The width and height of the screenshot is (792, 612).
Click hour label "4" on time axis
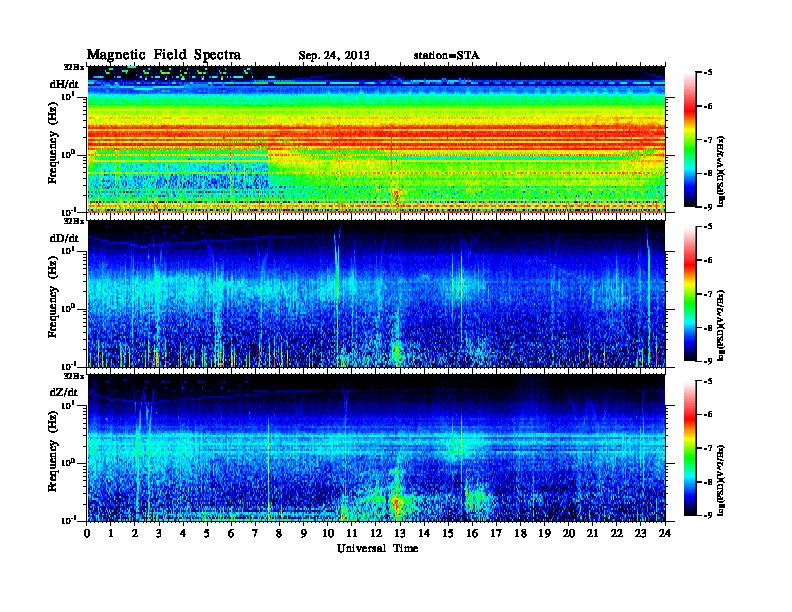(183, 533)
